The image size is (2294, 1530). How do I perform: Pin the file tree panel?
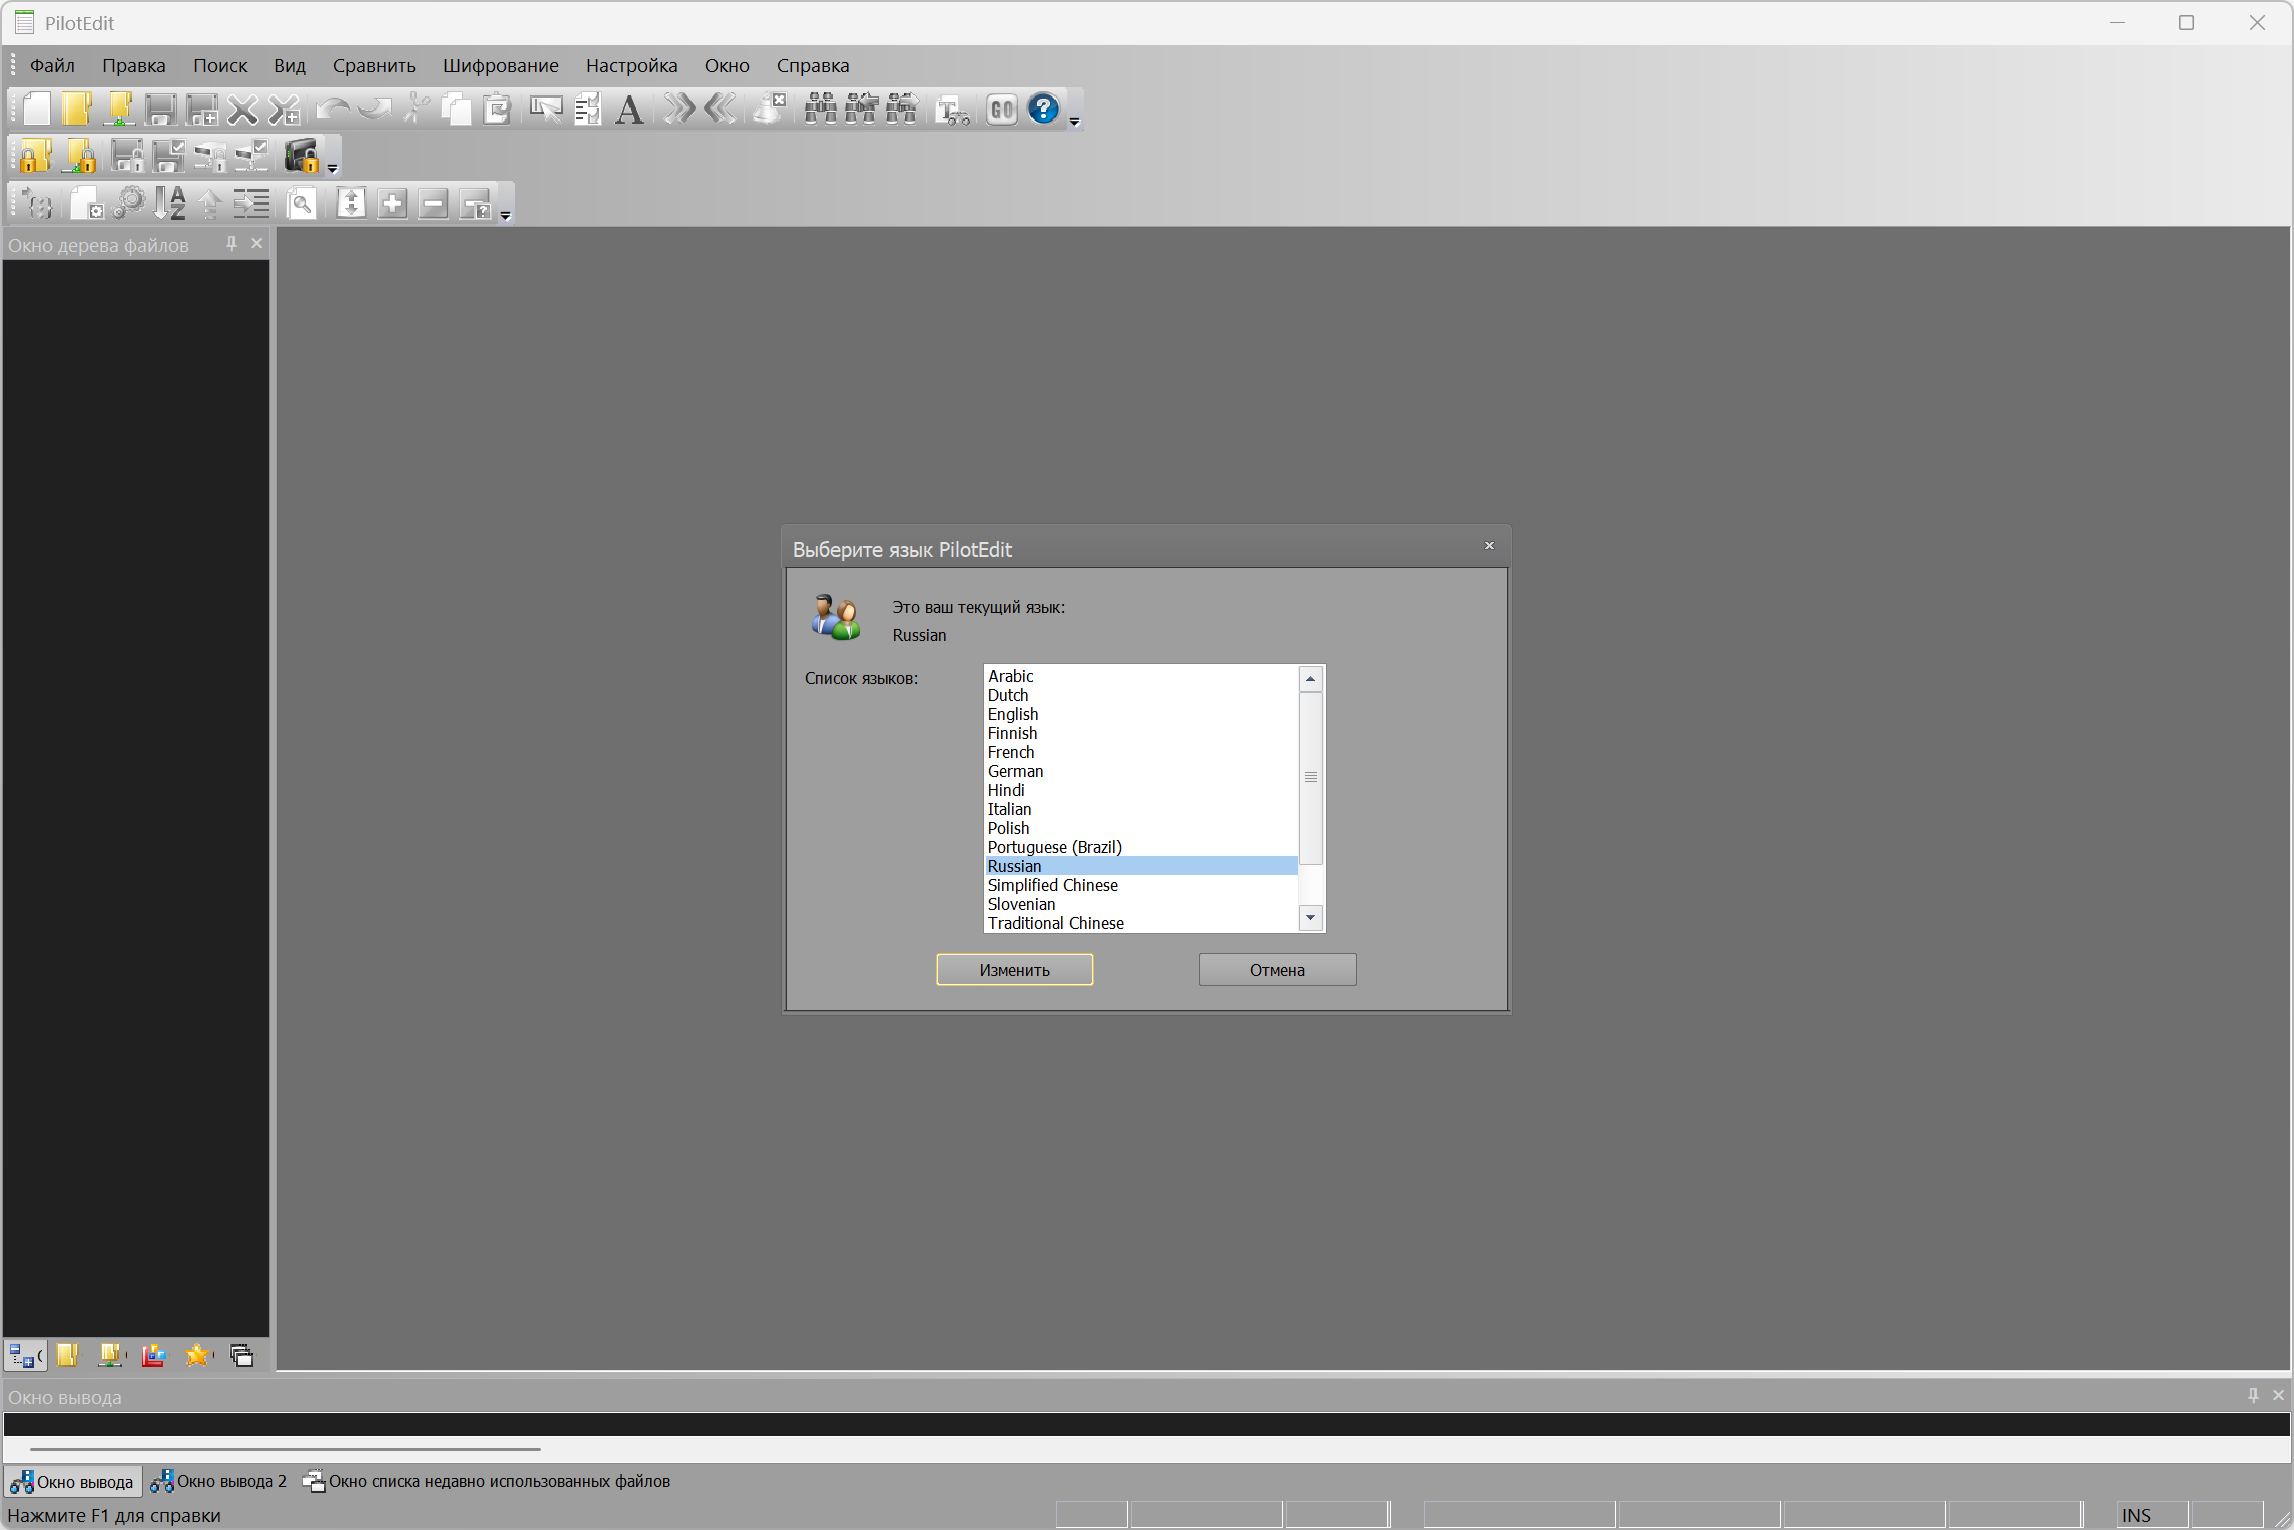(x=232, y=243)
